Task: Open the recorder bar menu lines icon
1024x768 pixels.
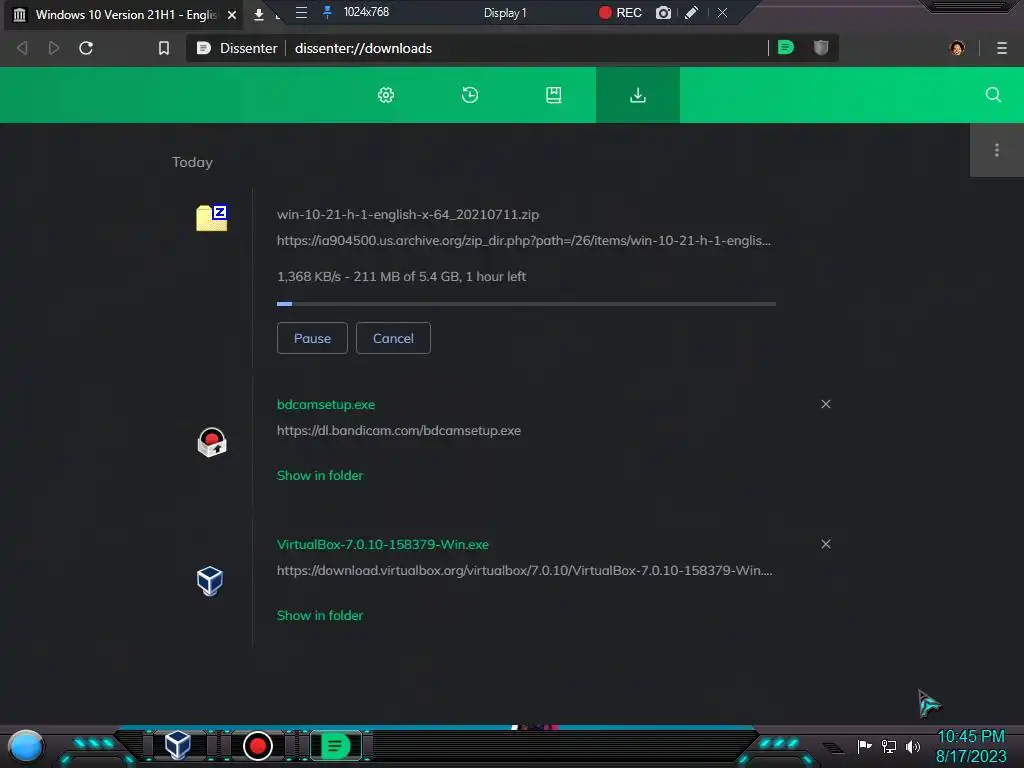Action: (301, 12)
